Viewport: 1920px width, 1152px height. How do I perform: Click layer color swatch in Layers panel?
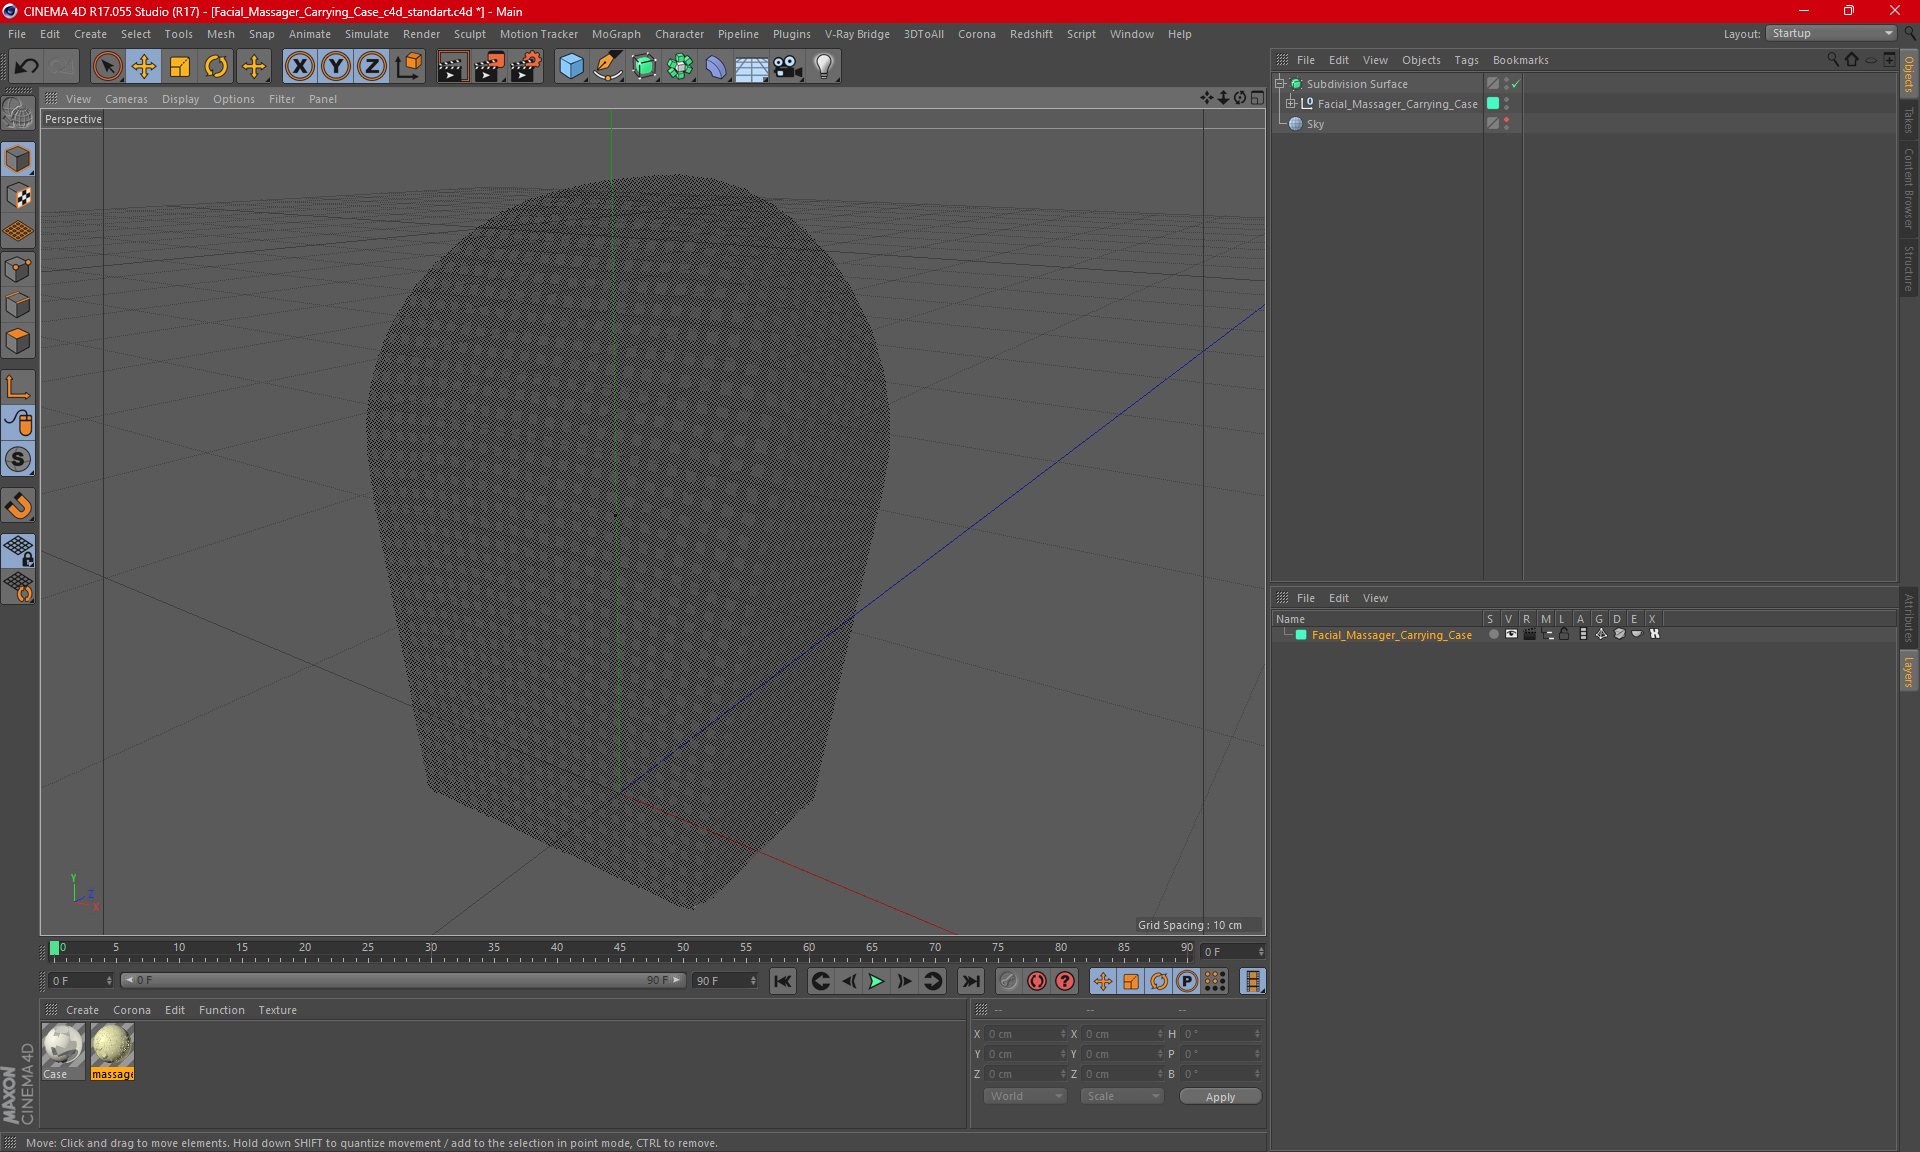[1301, 635]
